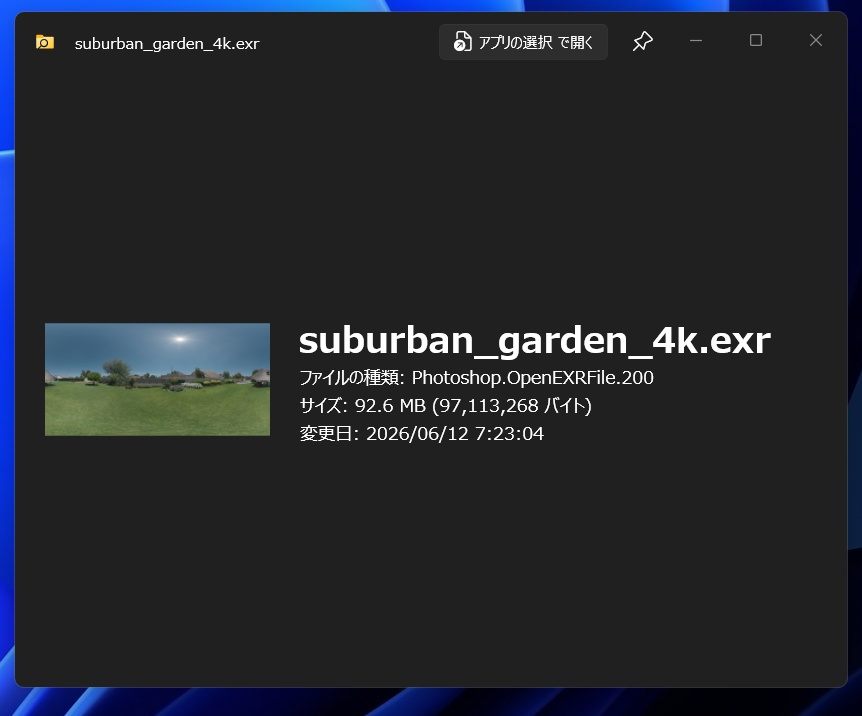Minimize the preview window
The width and height of the screenshot is (862, 716).
696,41
